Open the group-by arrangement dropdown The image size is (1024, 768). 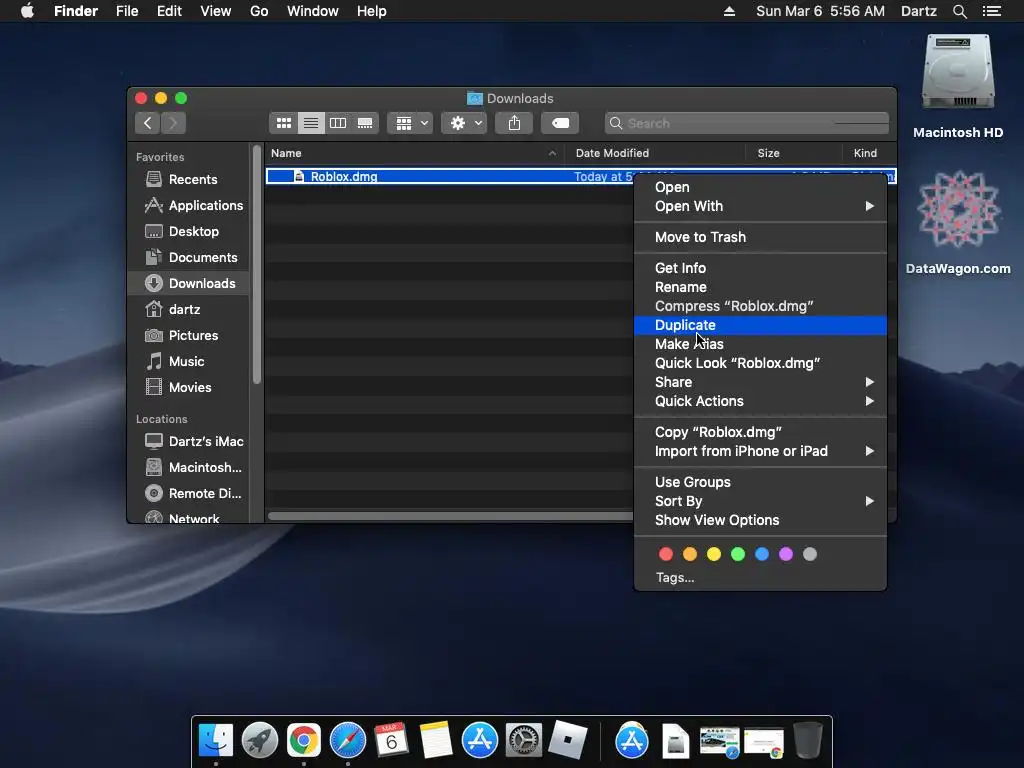pos(410,123)
